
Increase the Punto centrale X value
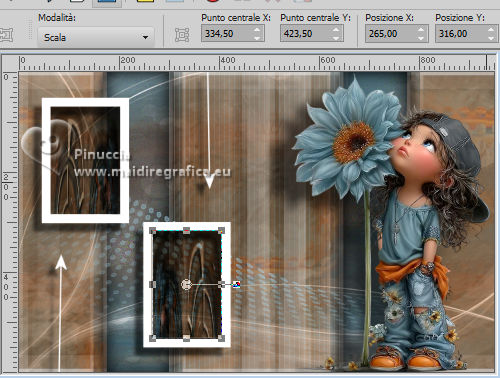[257, 30]
